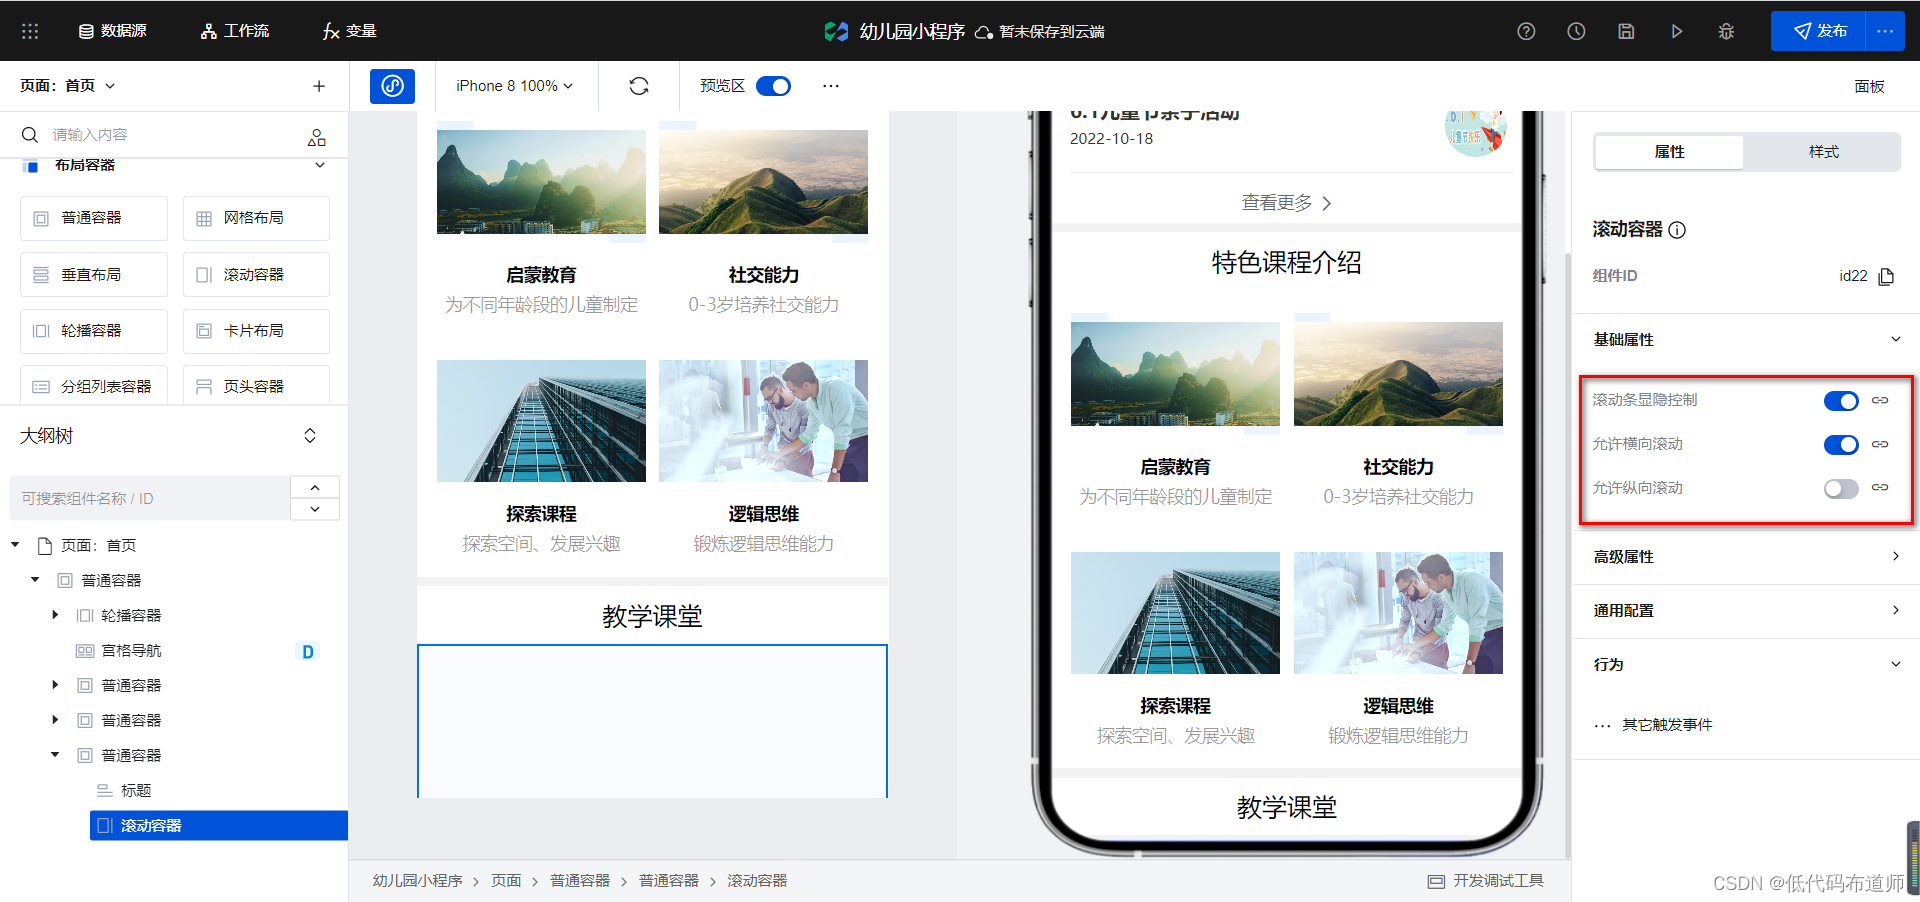Collapse the 基础属性 section
Viewport: 1920px width, 902px height.
(1895, 339)
